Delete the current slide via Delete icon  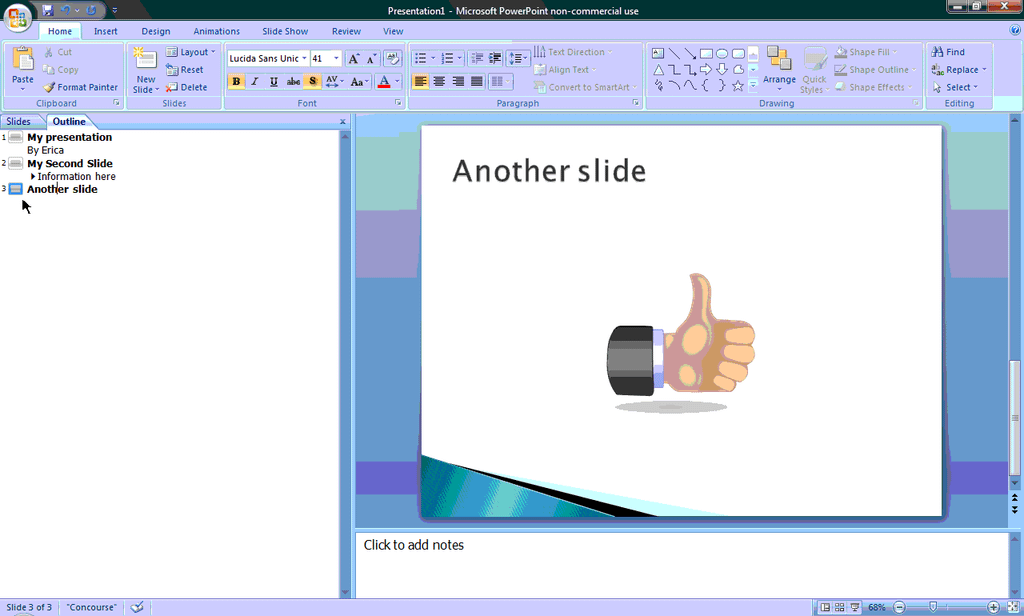[172, 87]
